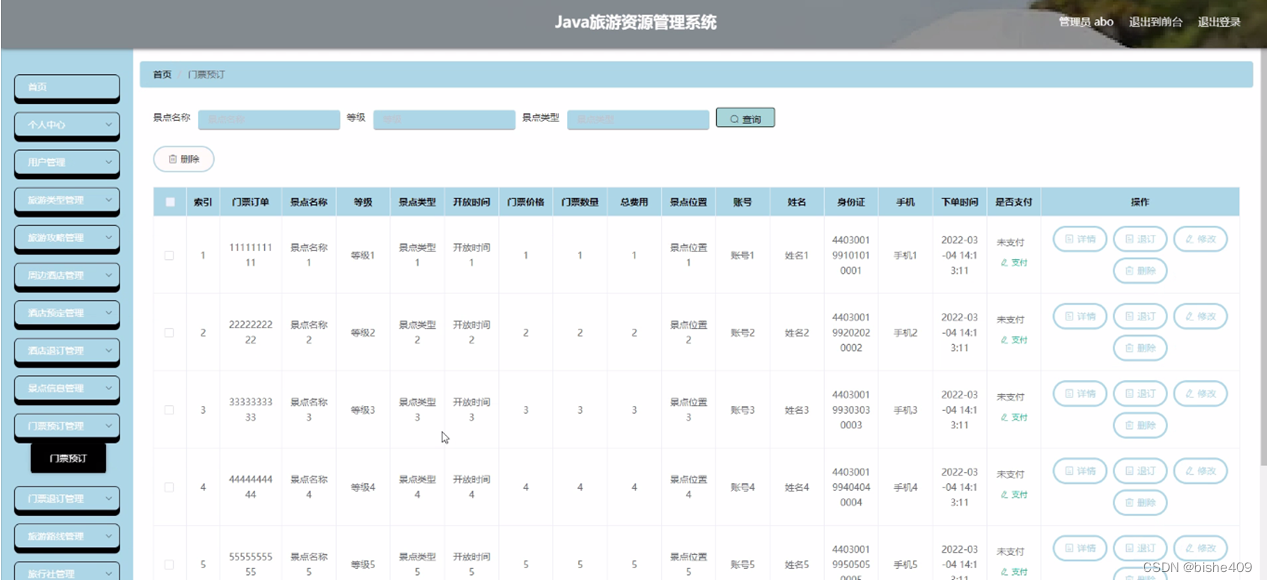Viewport: 1267px width, 582px height.
Task: Expand the 门票退订管理 sidebar menu
Action: [x=67, y=498]
